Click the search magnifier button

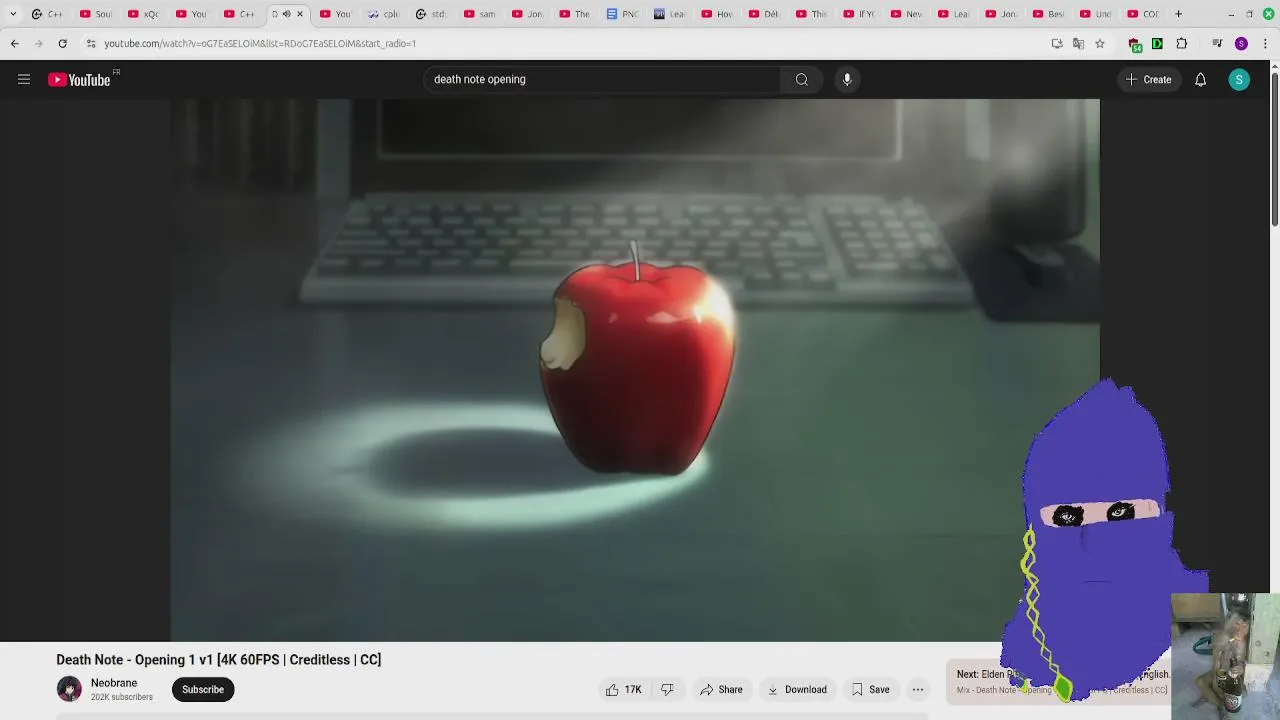[802, 80]
